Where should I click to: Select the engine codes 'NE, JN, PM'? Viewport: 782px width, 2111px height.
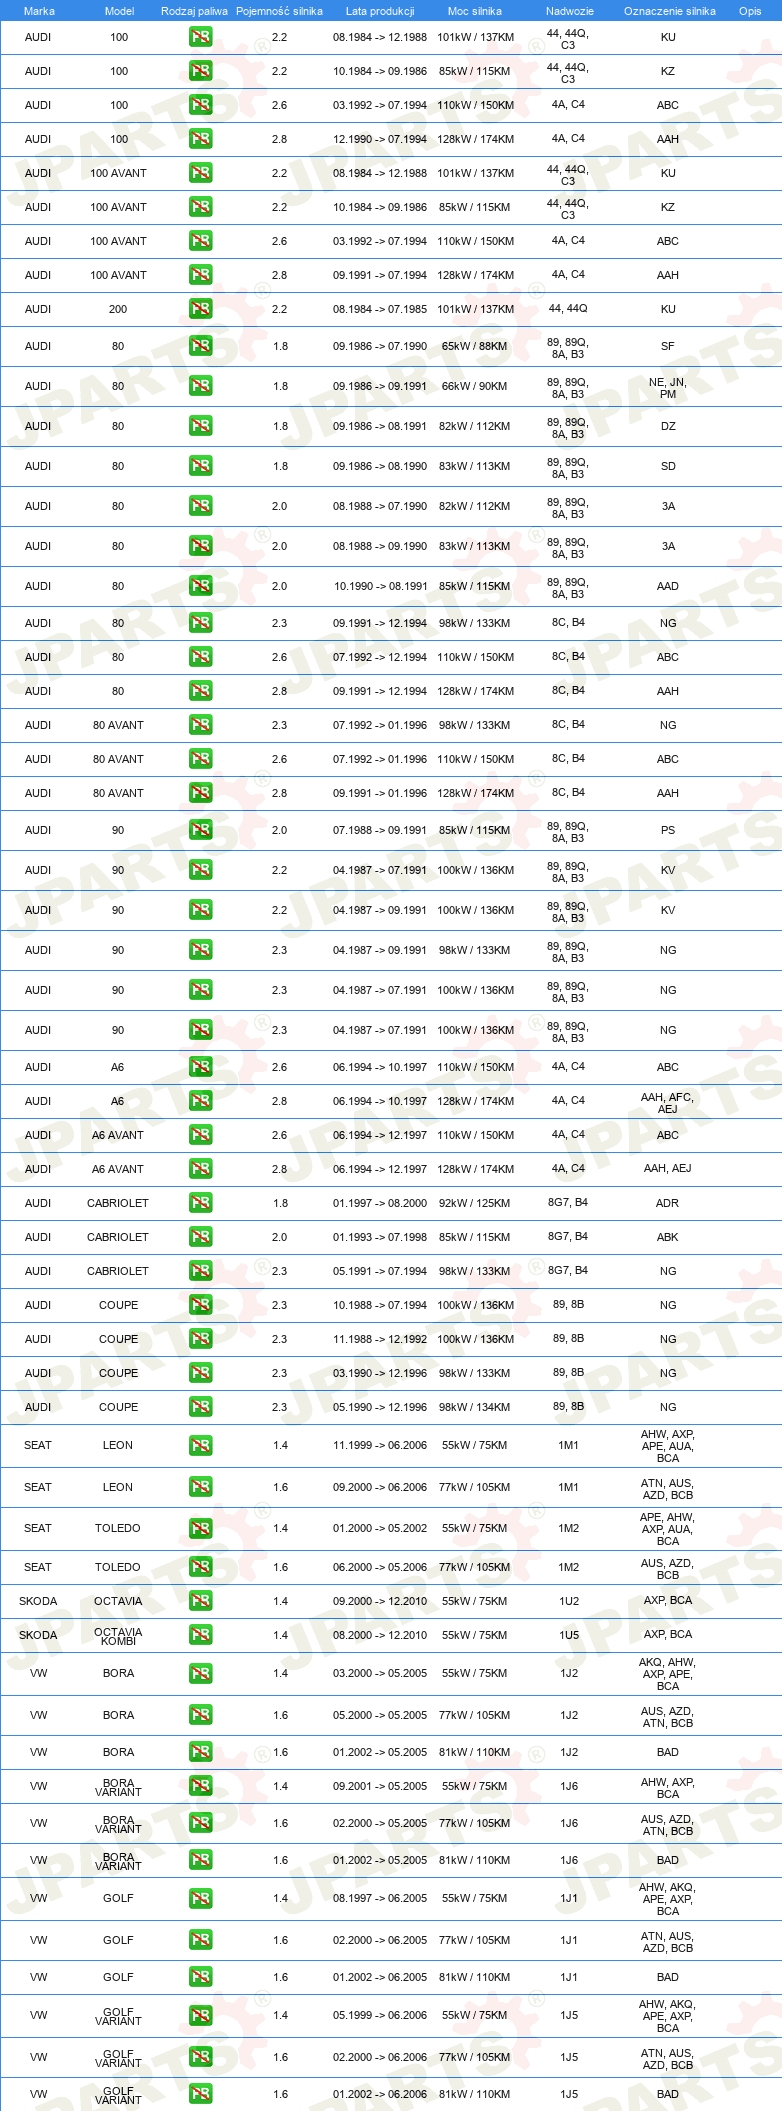668,388
